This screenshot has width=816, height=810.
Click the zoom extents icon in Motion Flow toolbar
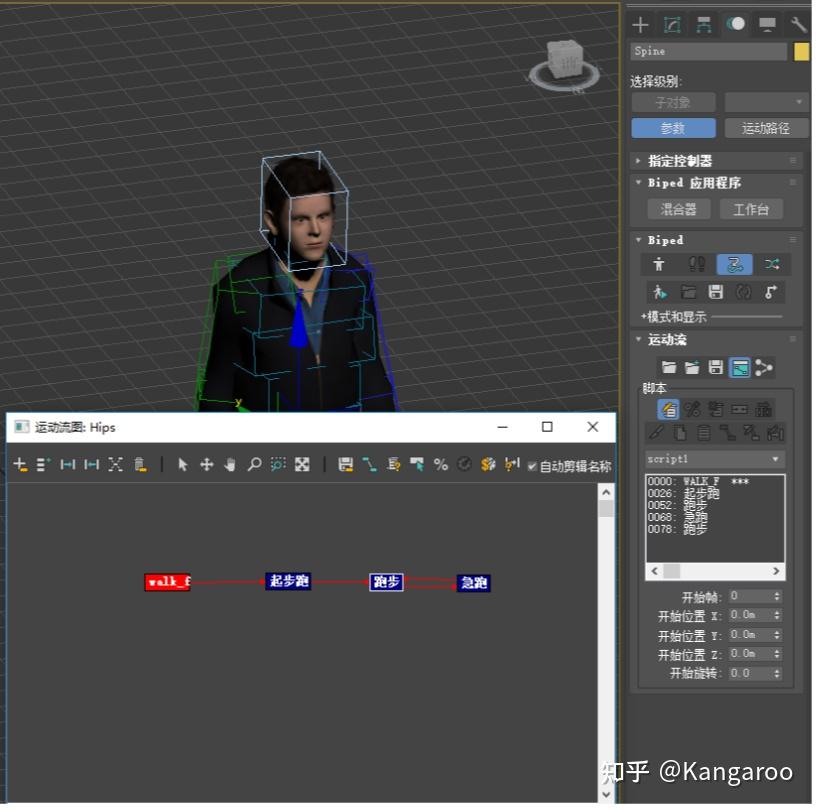[304, 462]
